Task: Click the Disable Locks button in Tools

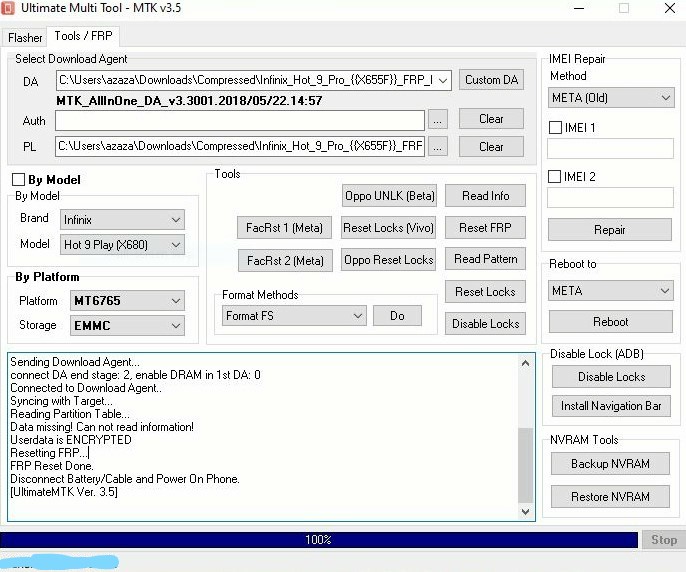Action: 485,323
